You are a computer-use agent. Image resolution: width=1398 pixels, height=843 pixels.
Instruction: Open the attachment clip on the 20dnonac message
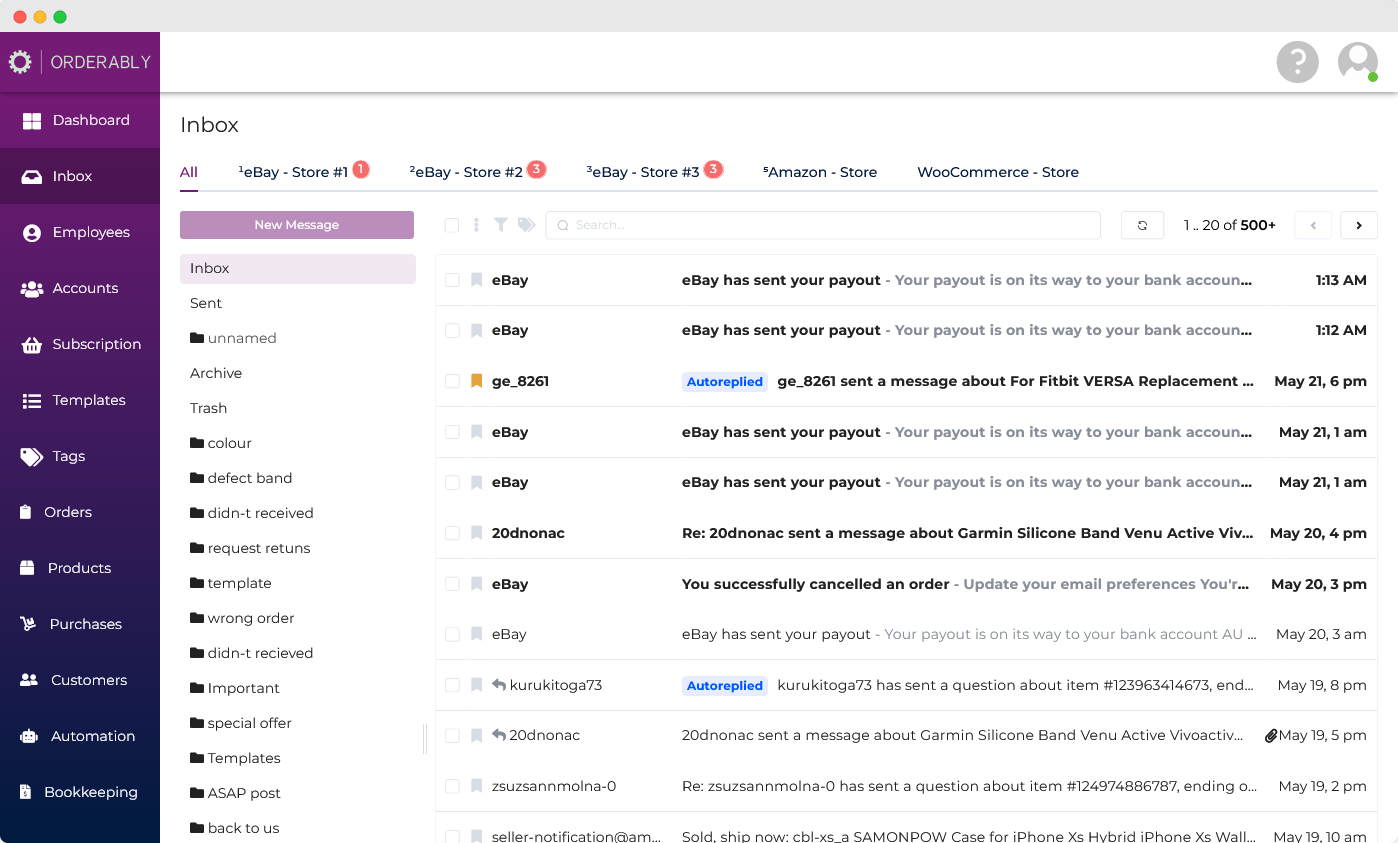point(1271,735)
